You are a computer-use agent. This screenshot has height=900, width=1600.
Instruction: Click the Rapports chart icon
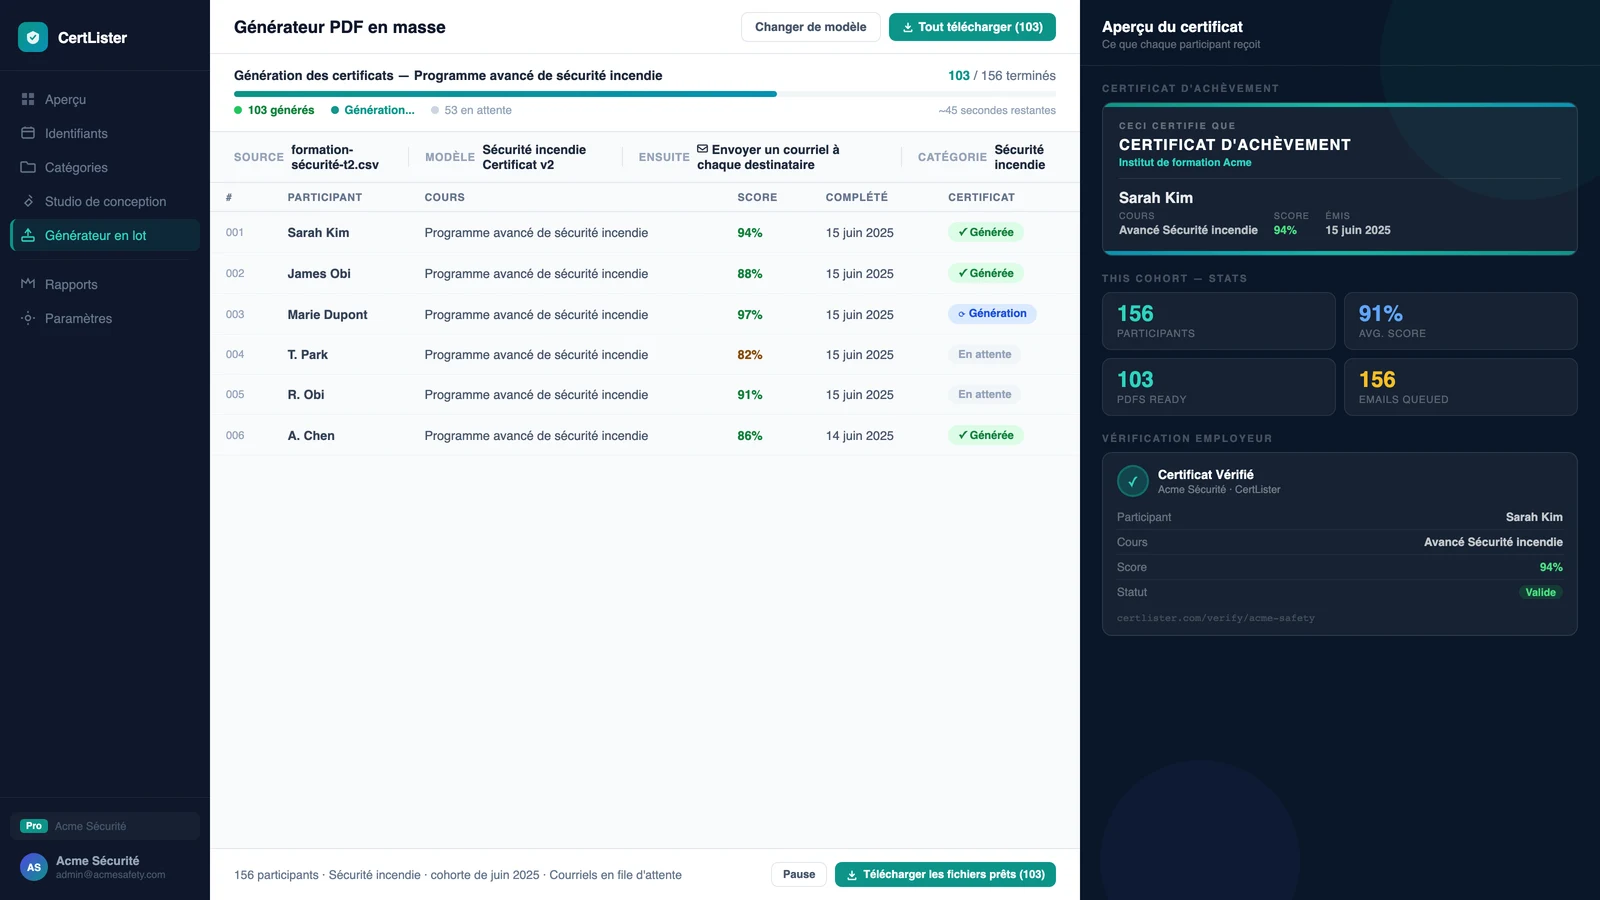point(28,284)
